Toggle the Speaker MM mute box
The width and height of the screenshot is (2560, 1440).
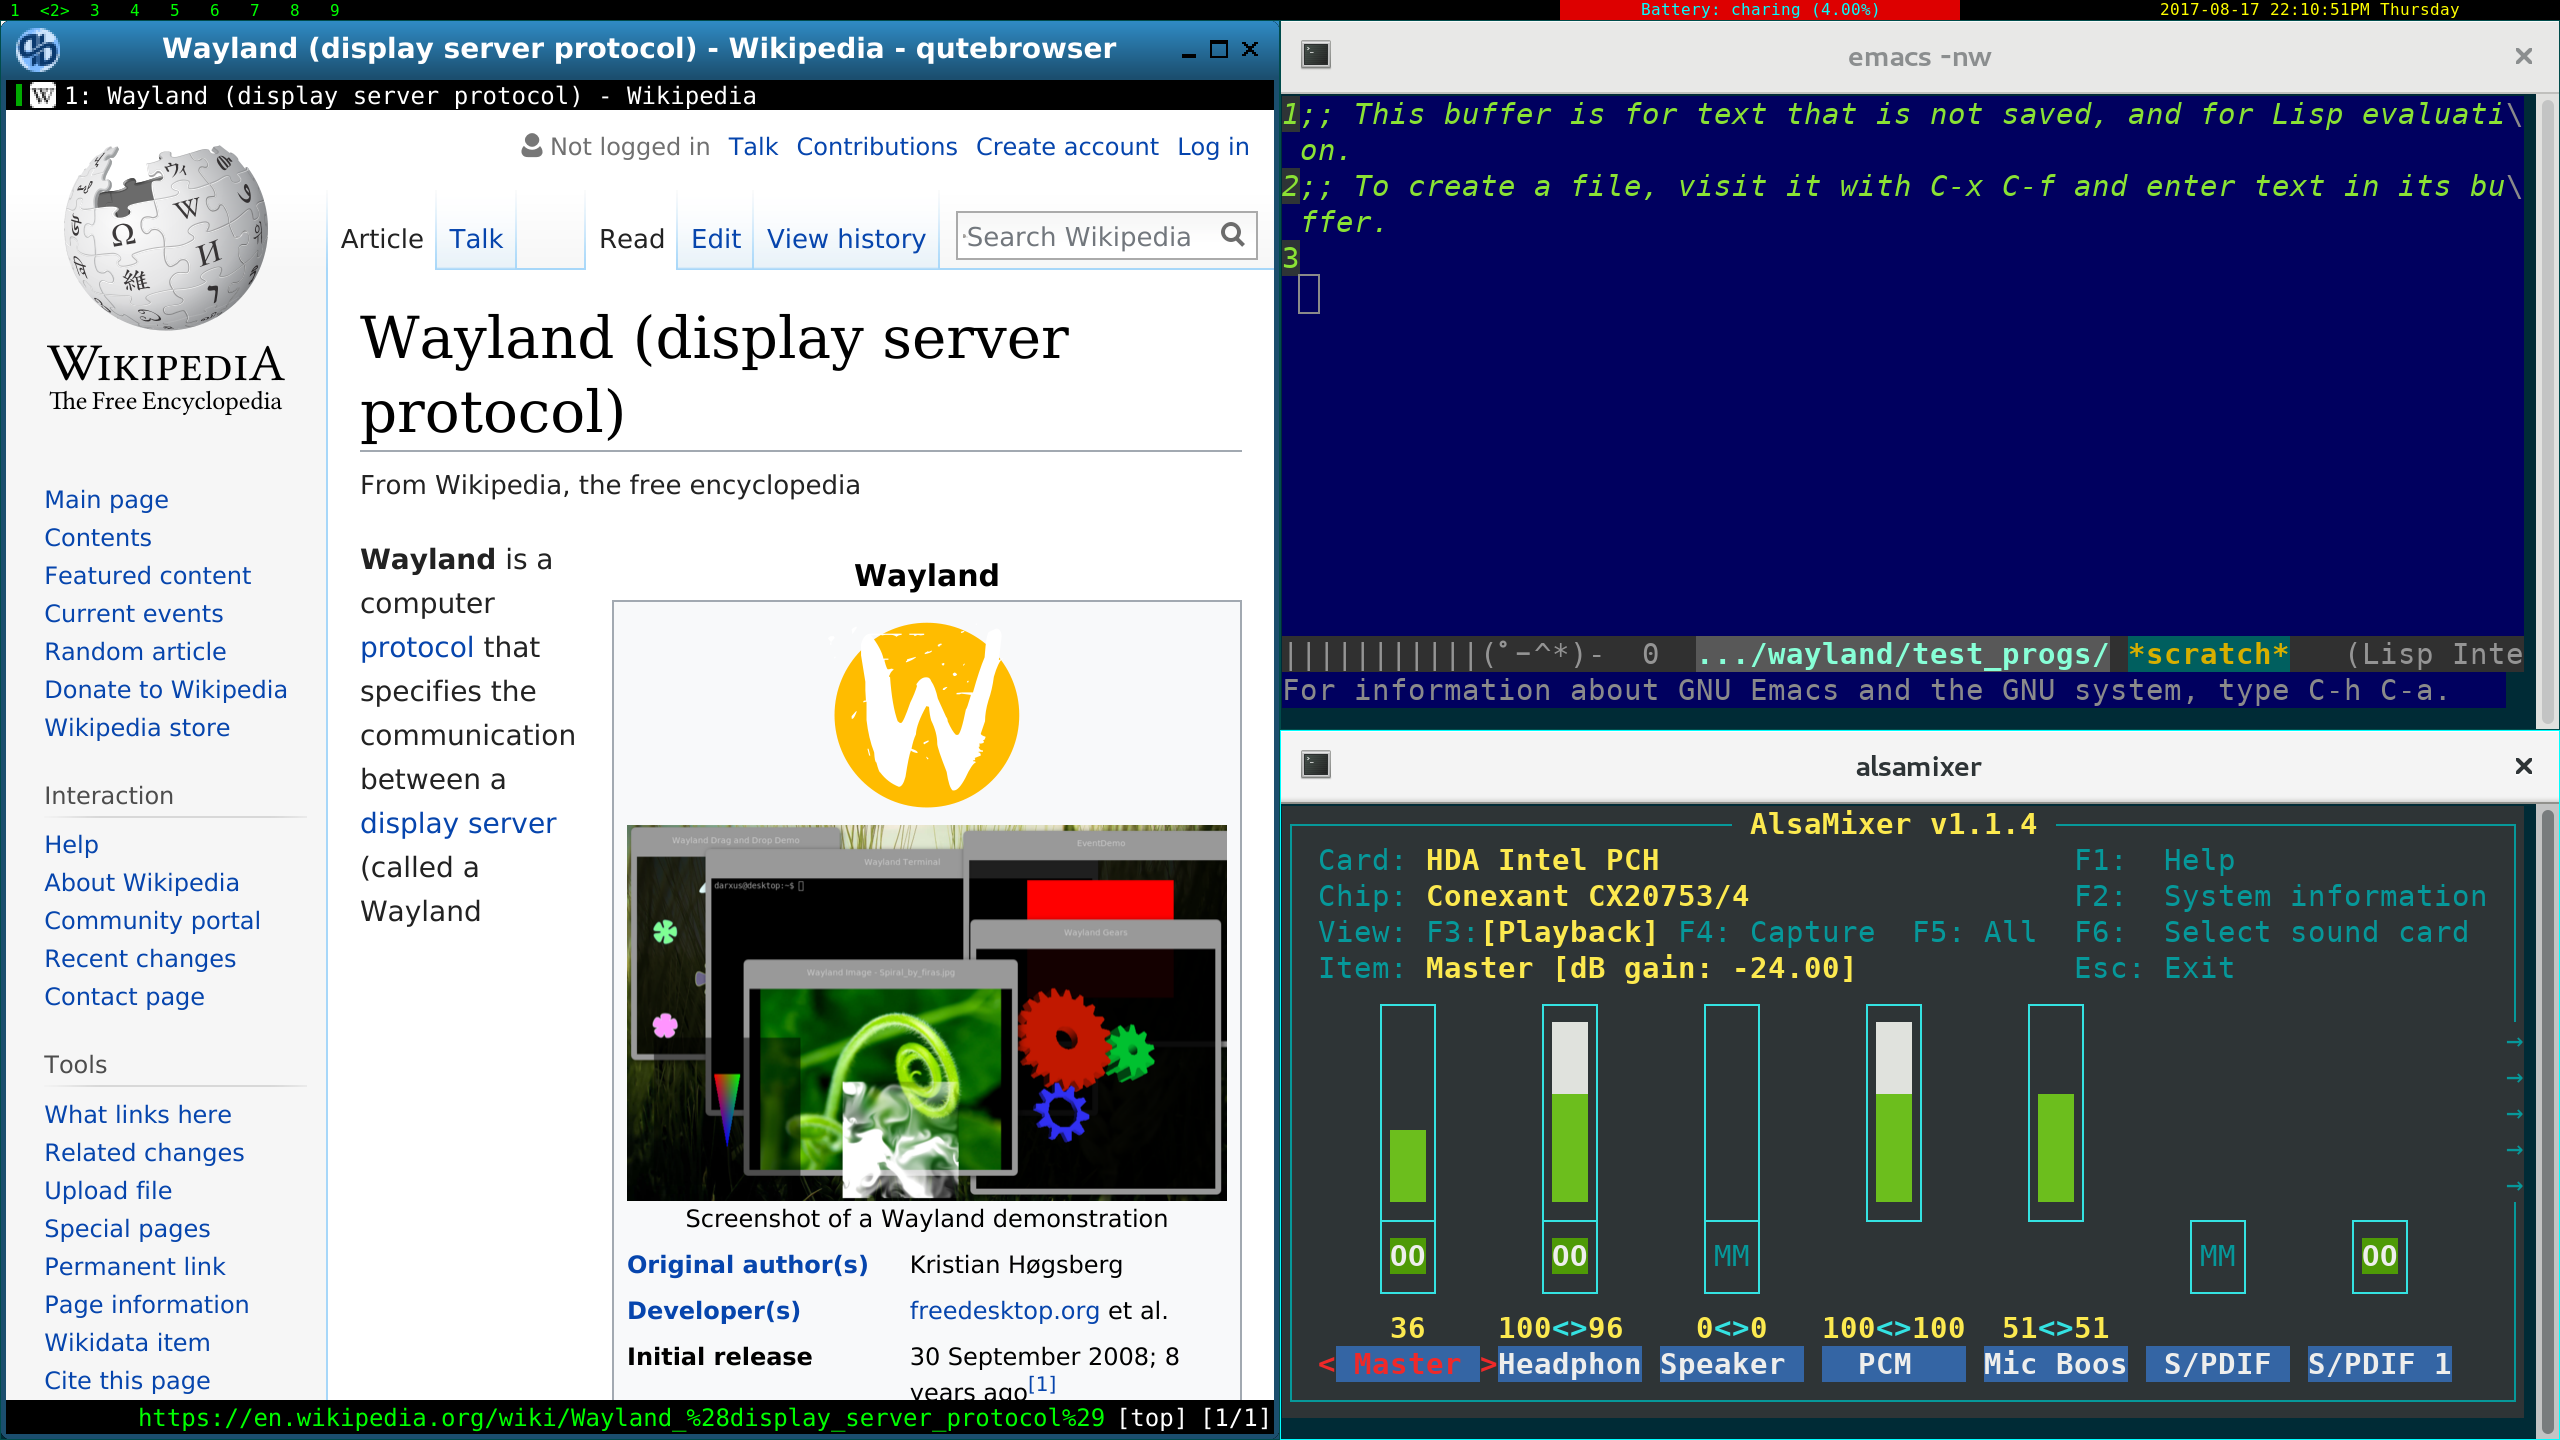click(1731, 1256)
